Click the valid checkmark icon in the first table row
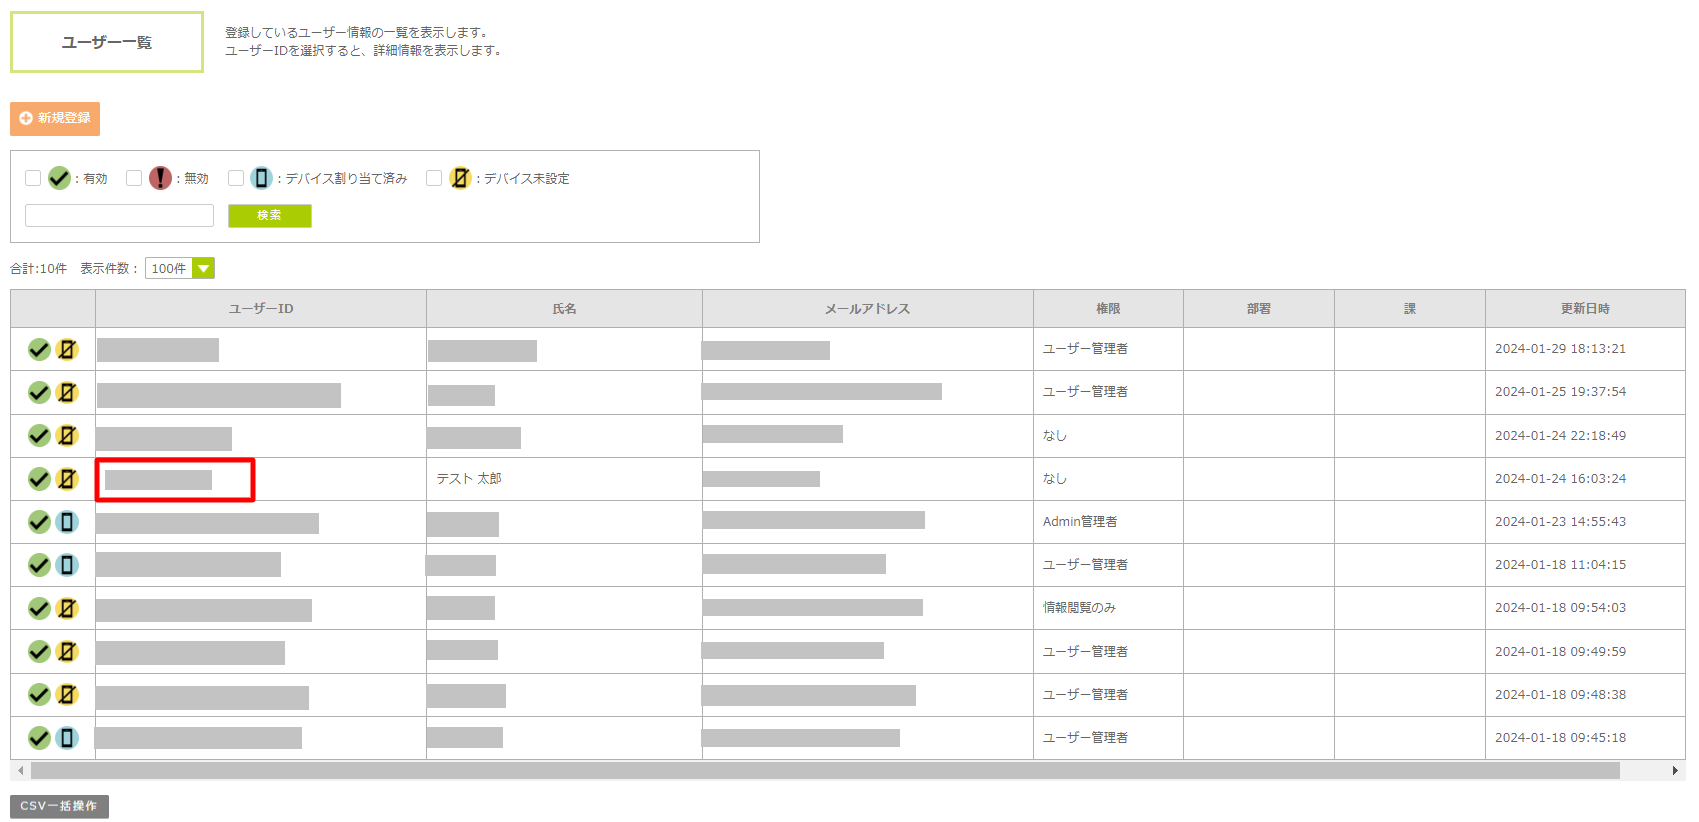This screenshot has height=822, width=1699. pyautogui.click(x=39, y=349)
